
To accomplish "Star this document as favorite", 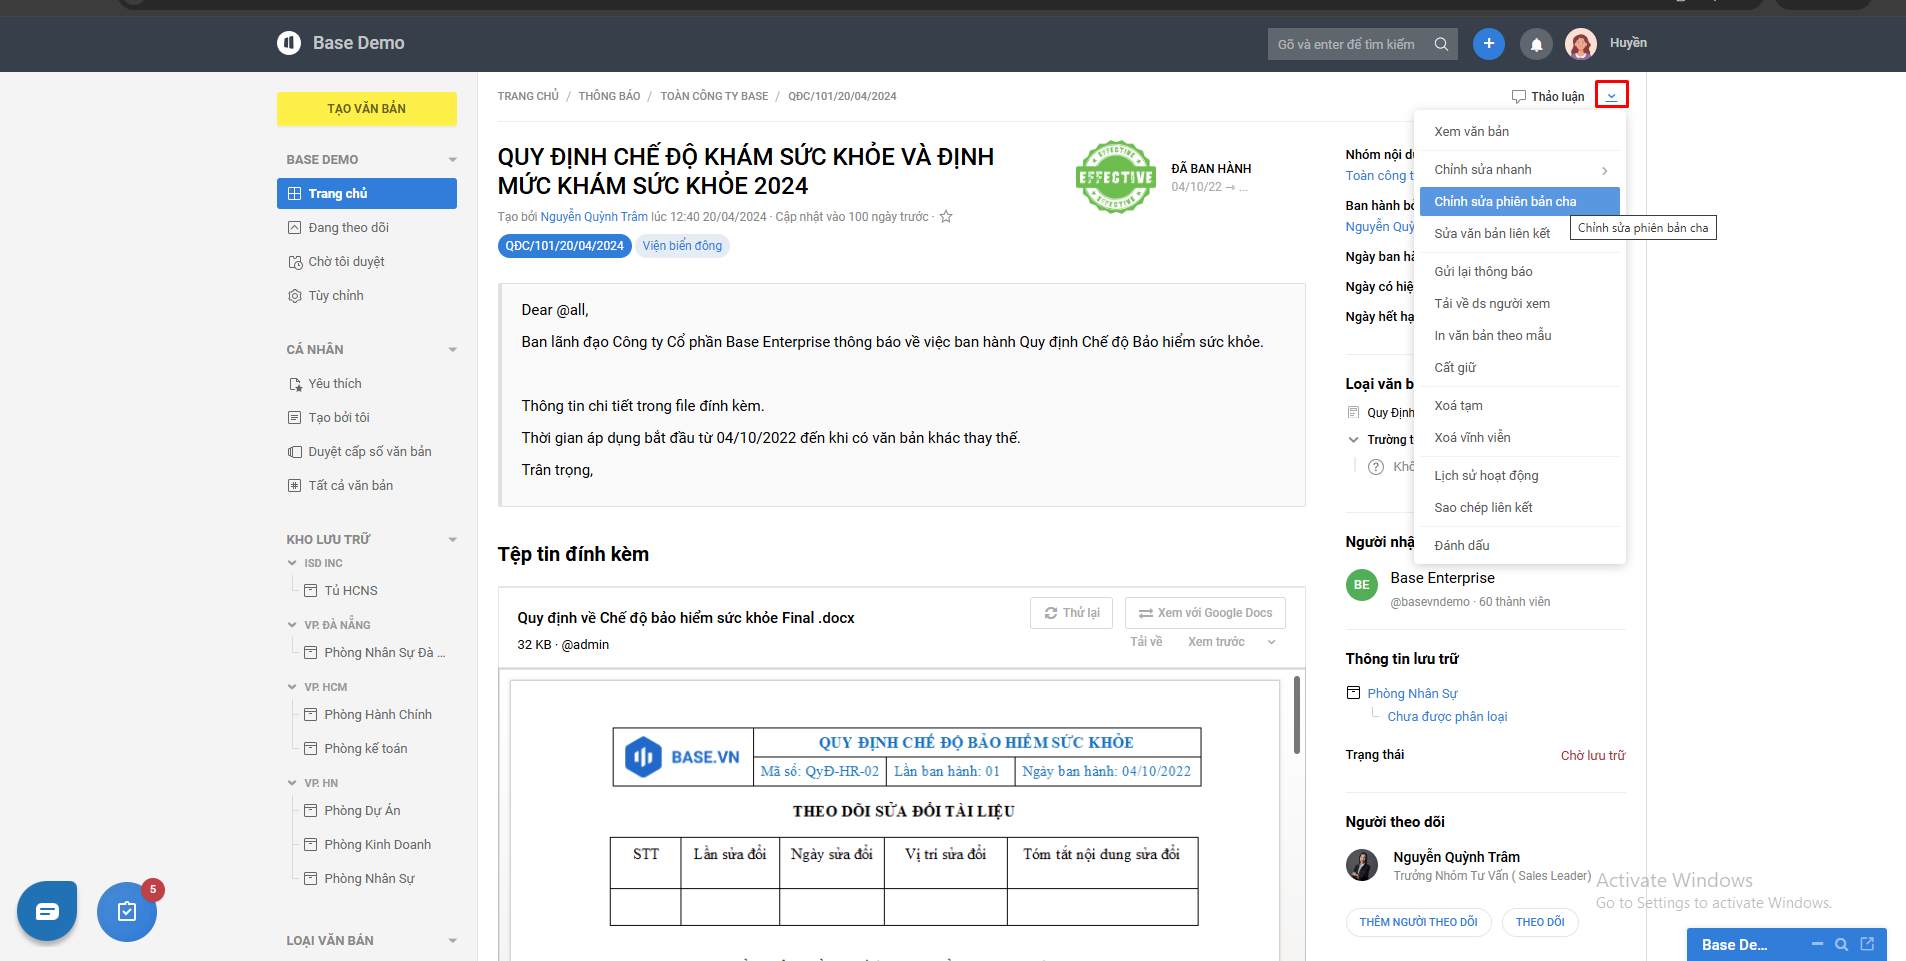I will coord(946,217).
